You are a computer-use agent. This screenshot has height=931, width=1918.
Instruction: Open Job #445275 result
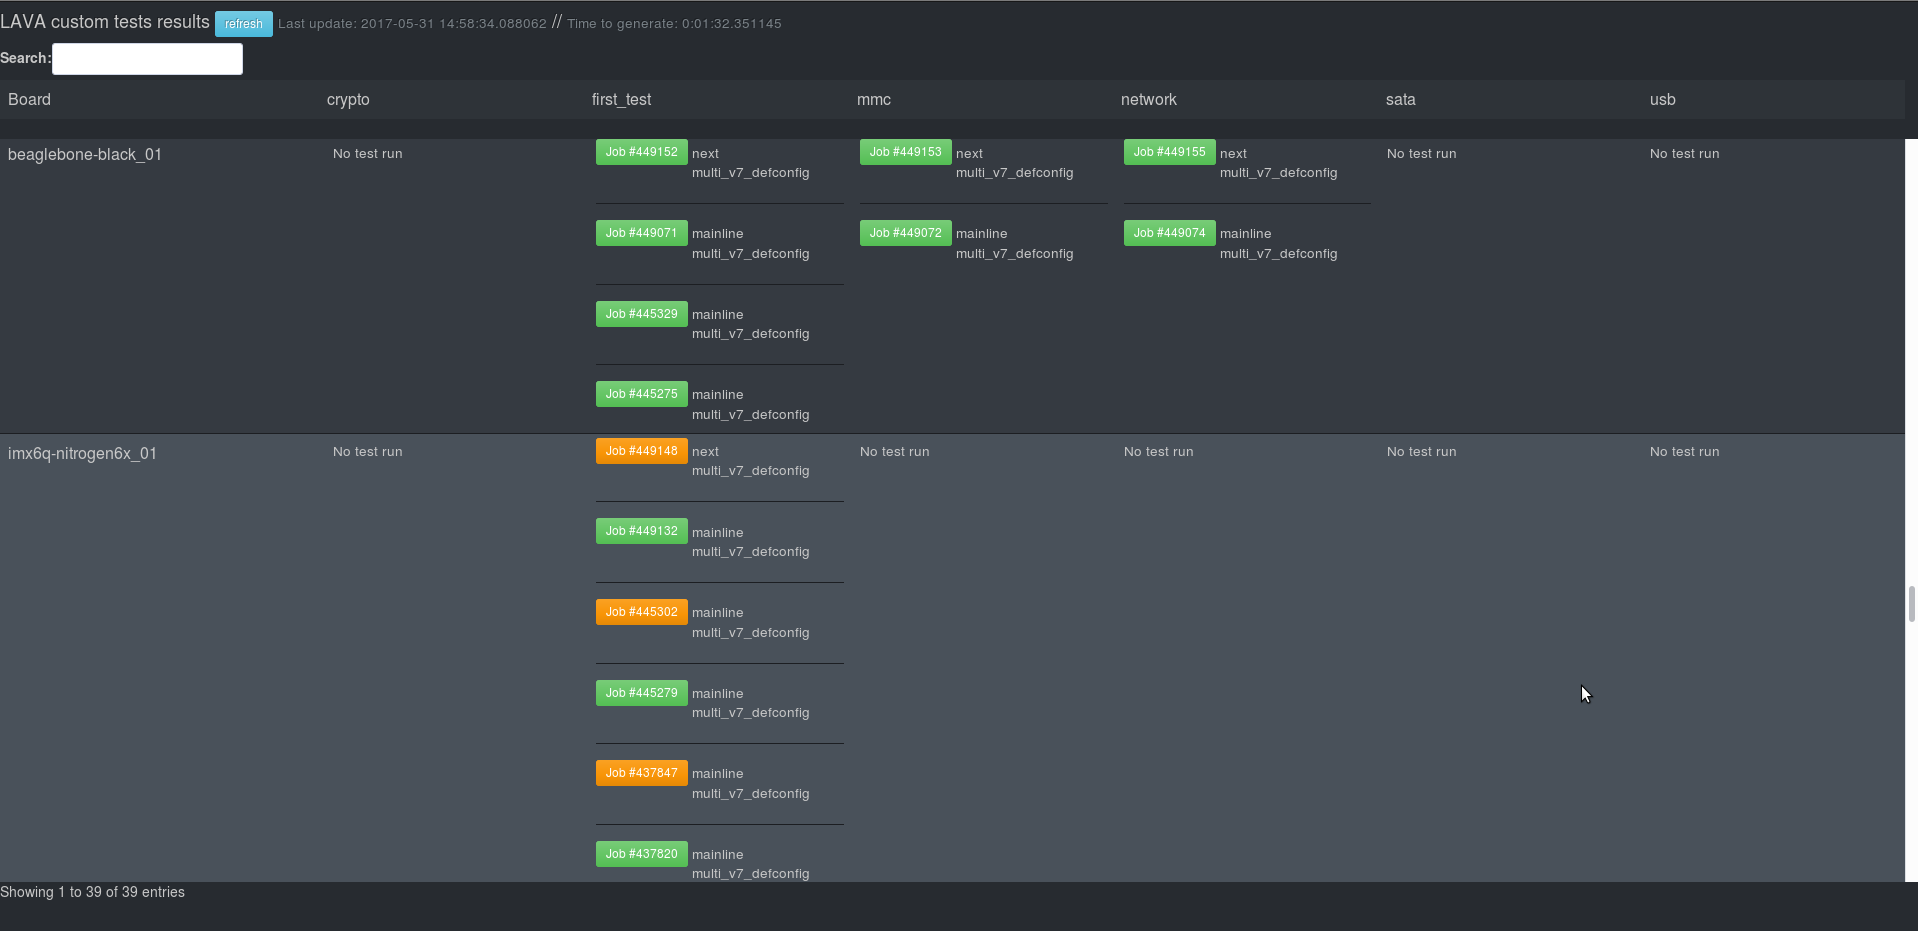pyautogui.click(x=641, y=394)
